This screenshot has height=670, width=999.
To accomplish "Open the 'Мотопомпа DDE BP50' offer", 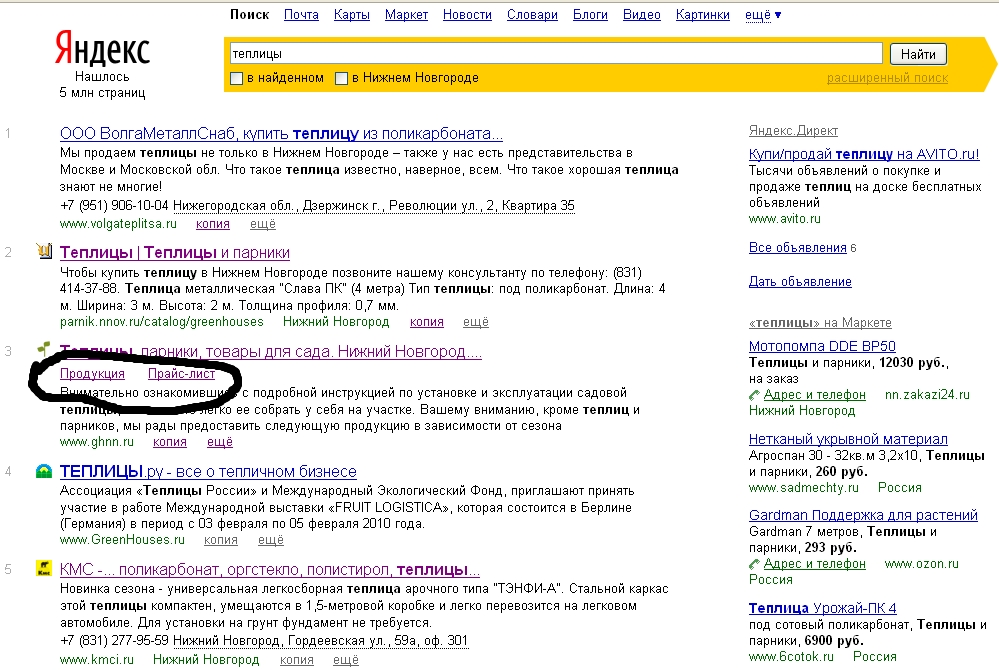I will (x=823, y=346).
